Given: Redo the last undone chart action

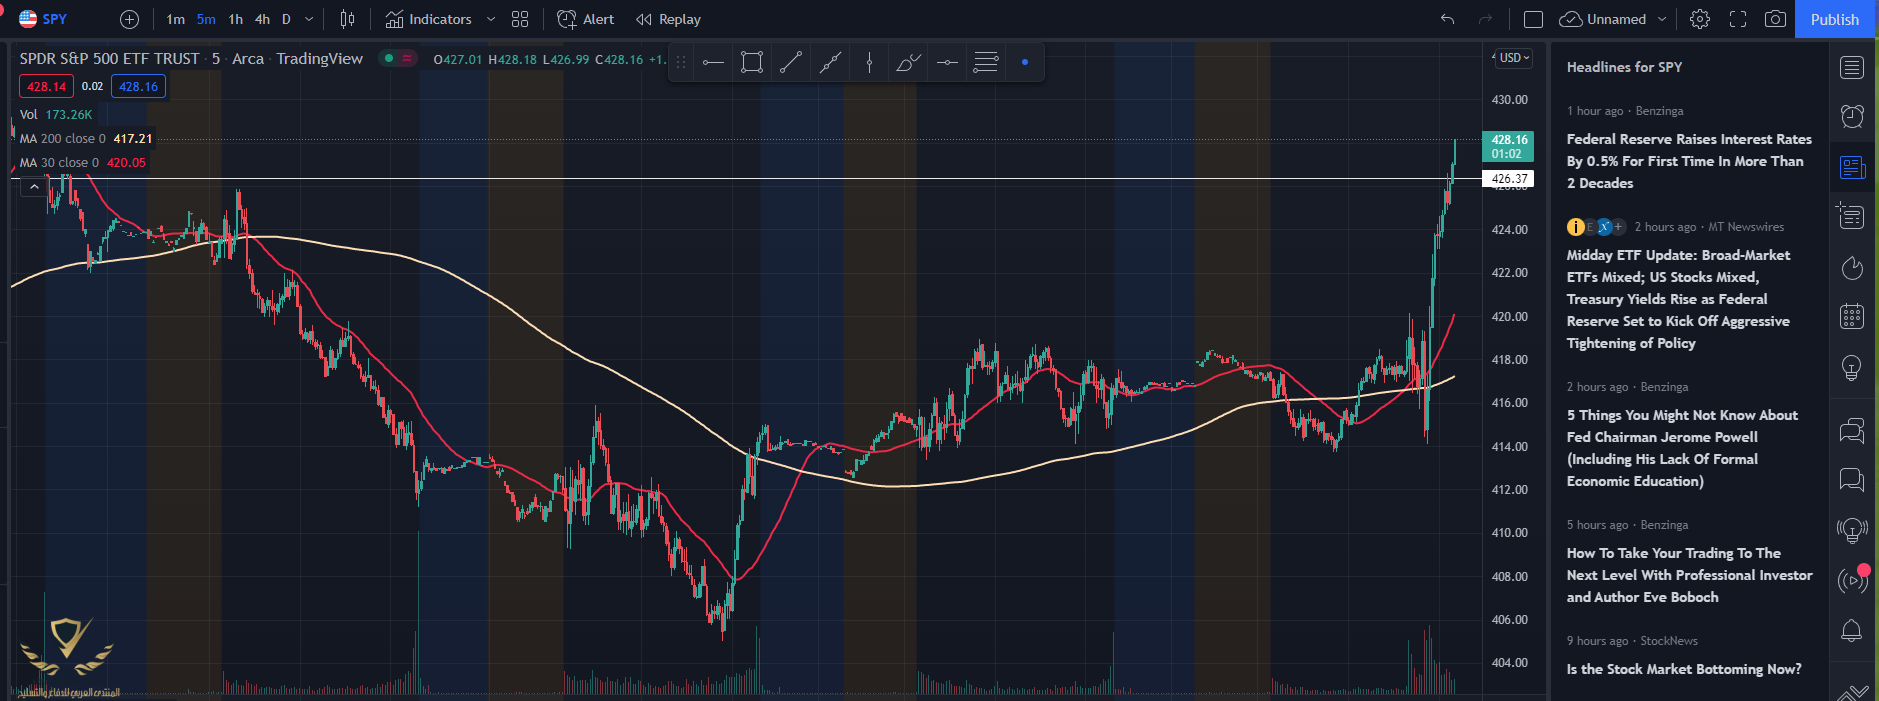Looking at the screenshot, I should (1485, 19).
